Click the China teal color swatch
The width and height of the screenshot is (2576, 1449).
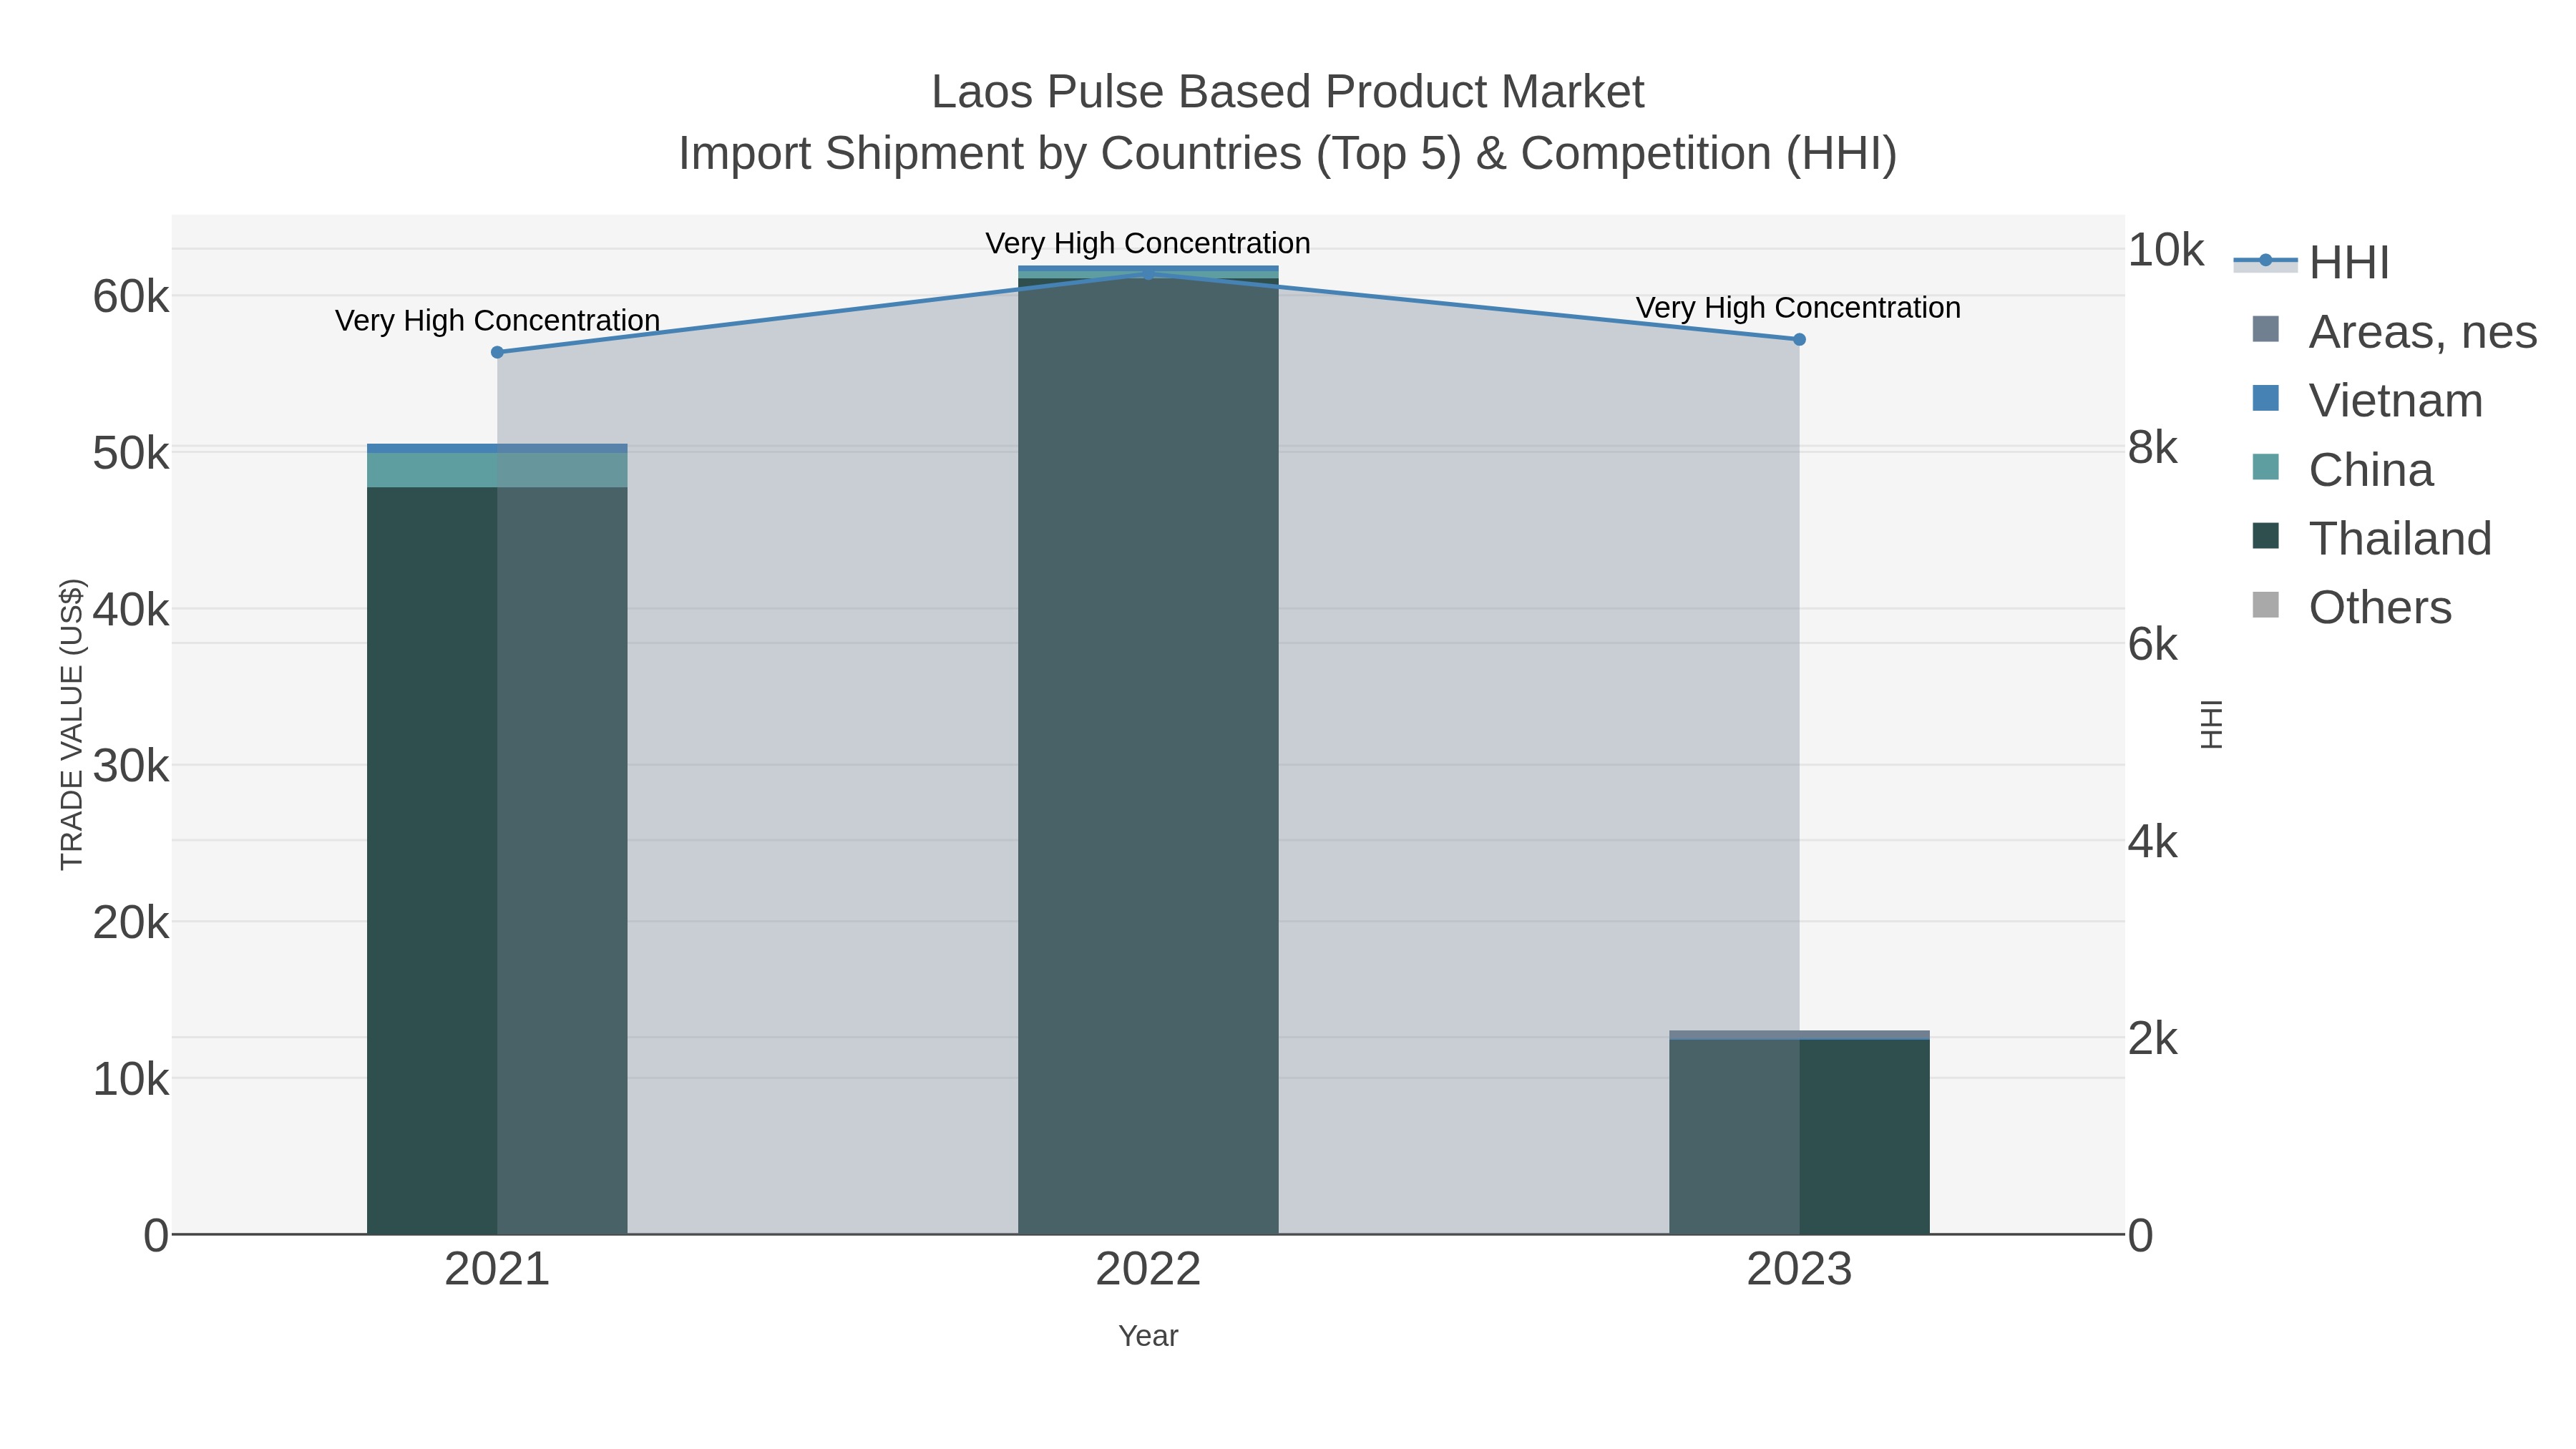click(x=2266, y=467)
